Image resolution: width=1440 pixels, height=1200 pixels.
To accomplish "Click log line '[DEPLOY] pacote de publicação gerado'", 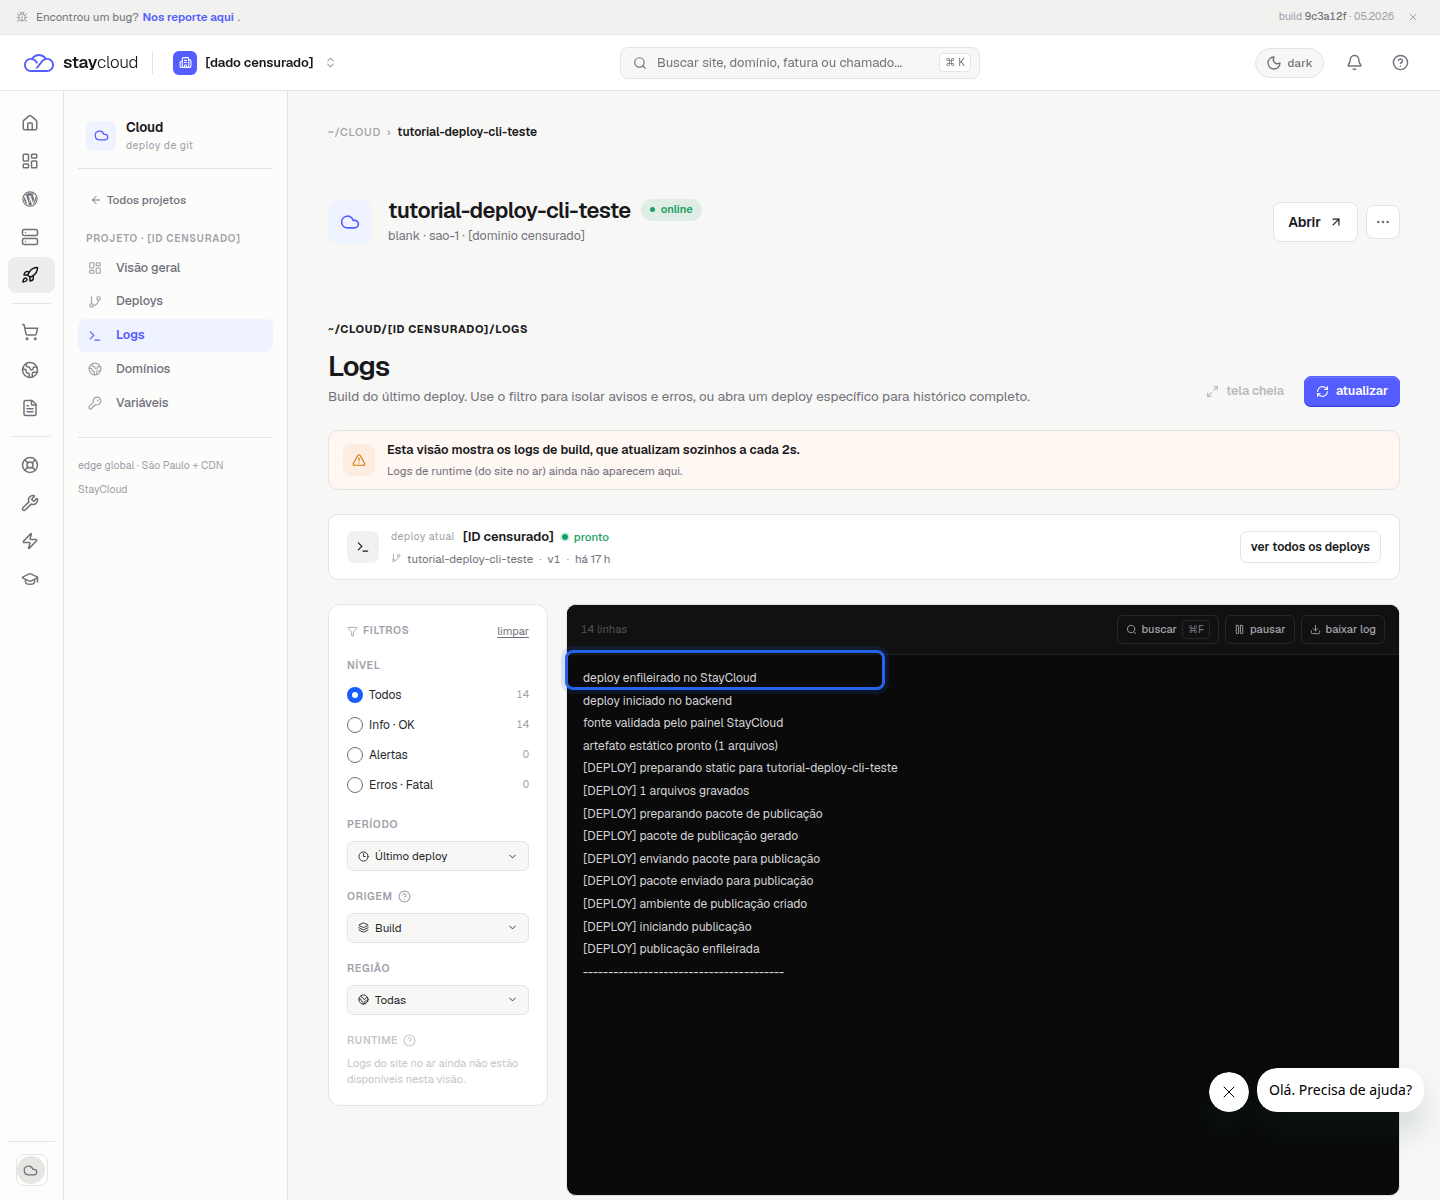I will click(x=690, y=836).
